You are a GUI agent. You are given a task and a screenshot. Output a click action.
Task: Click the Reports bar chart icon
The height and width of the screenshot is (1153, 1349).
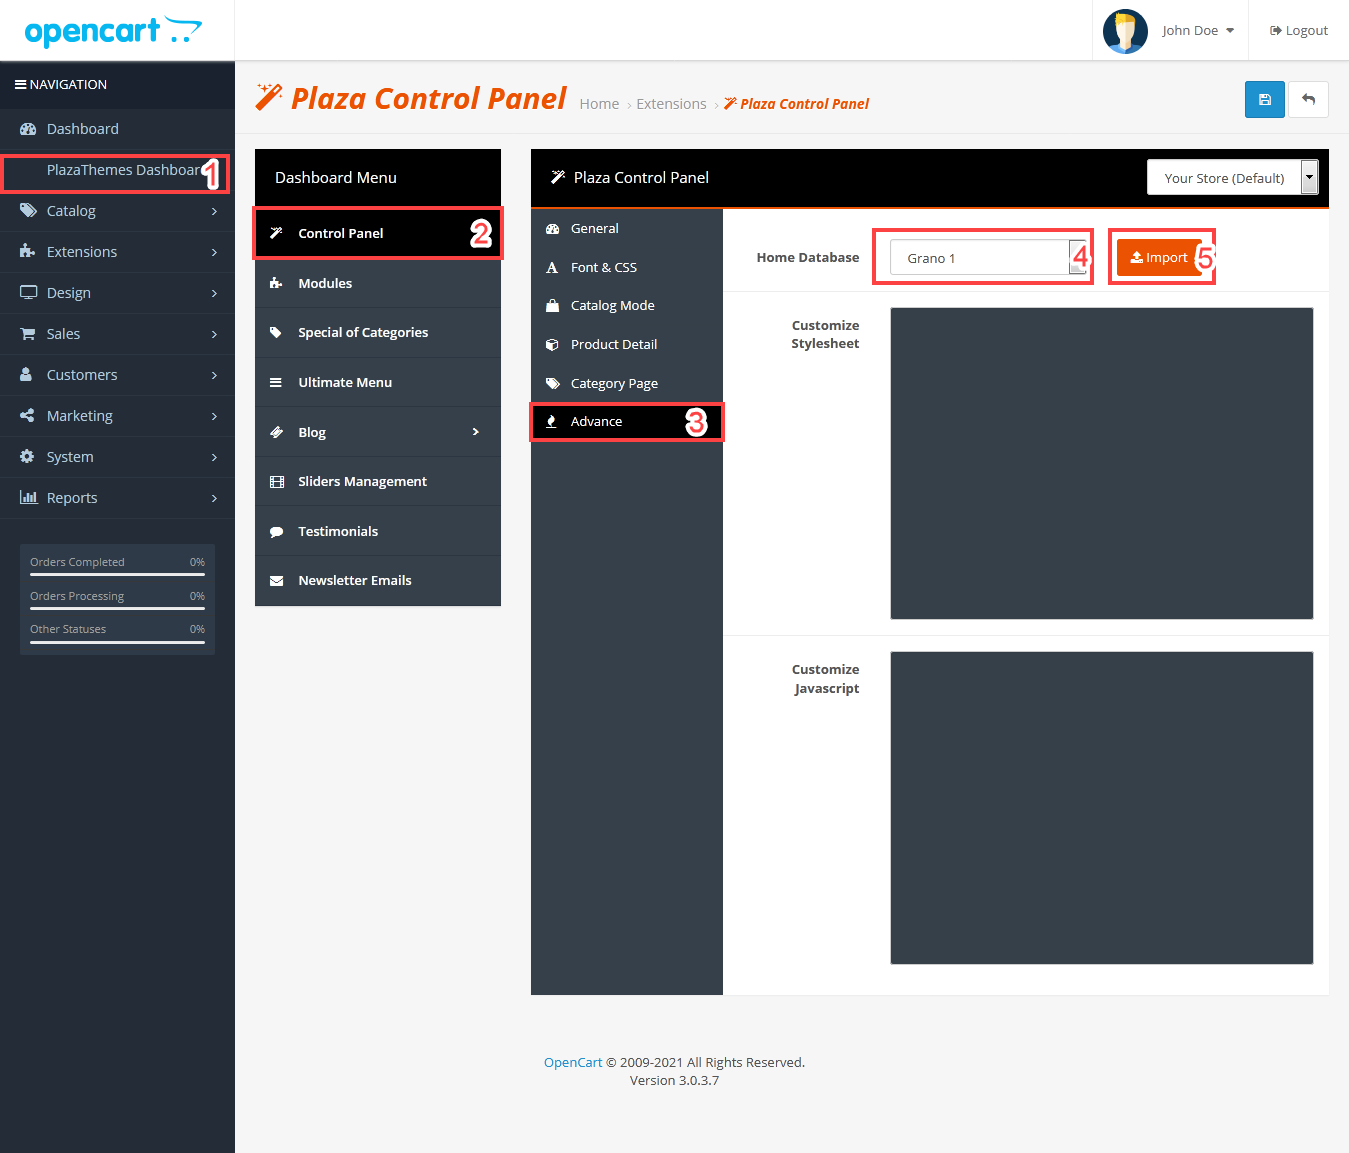point(28,498)
